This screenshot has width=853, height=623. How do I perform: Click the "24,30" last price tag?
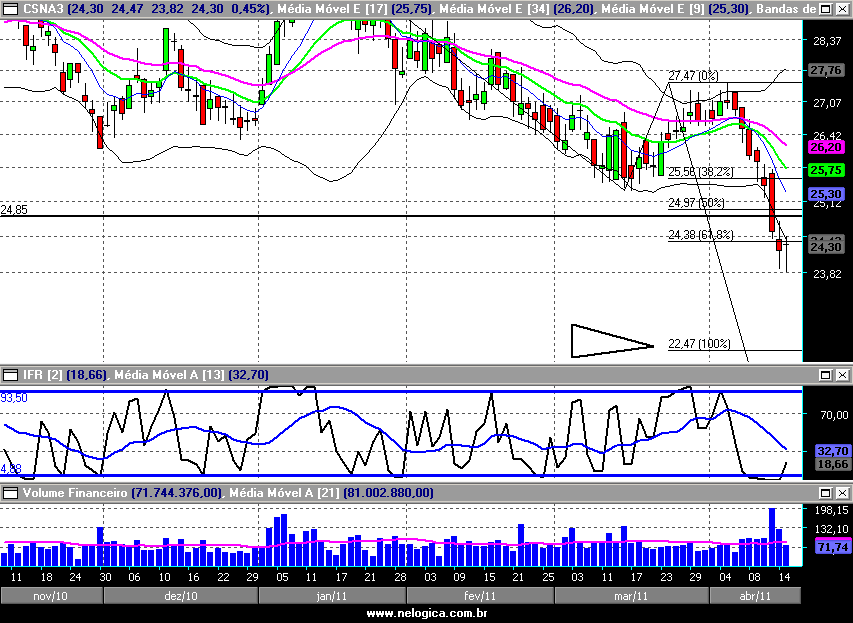pos(826,247)
